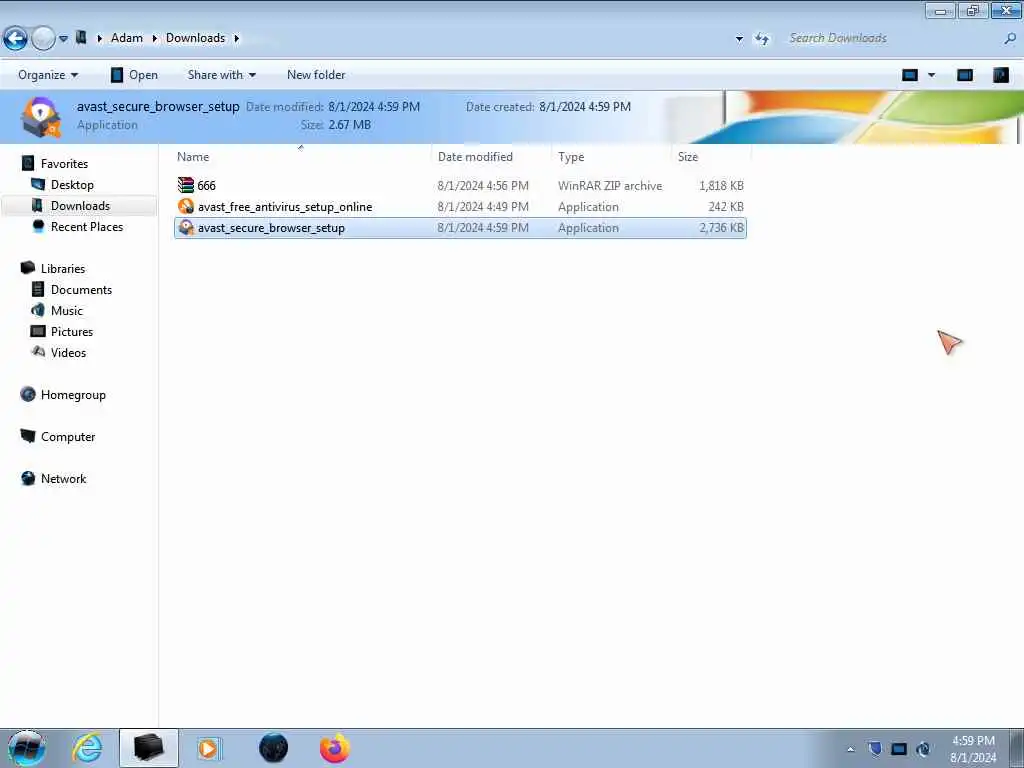
Task: Launch Internet Explorer from taskbar
Action: click(87, 748)
